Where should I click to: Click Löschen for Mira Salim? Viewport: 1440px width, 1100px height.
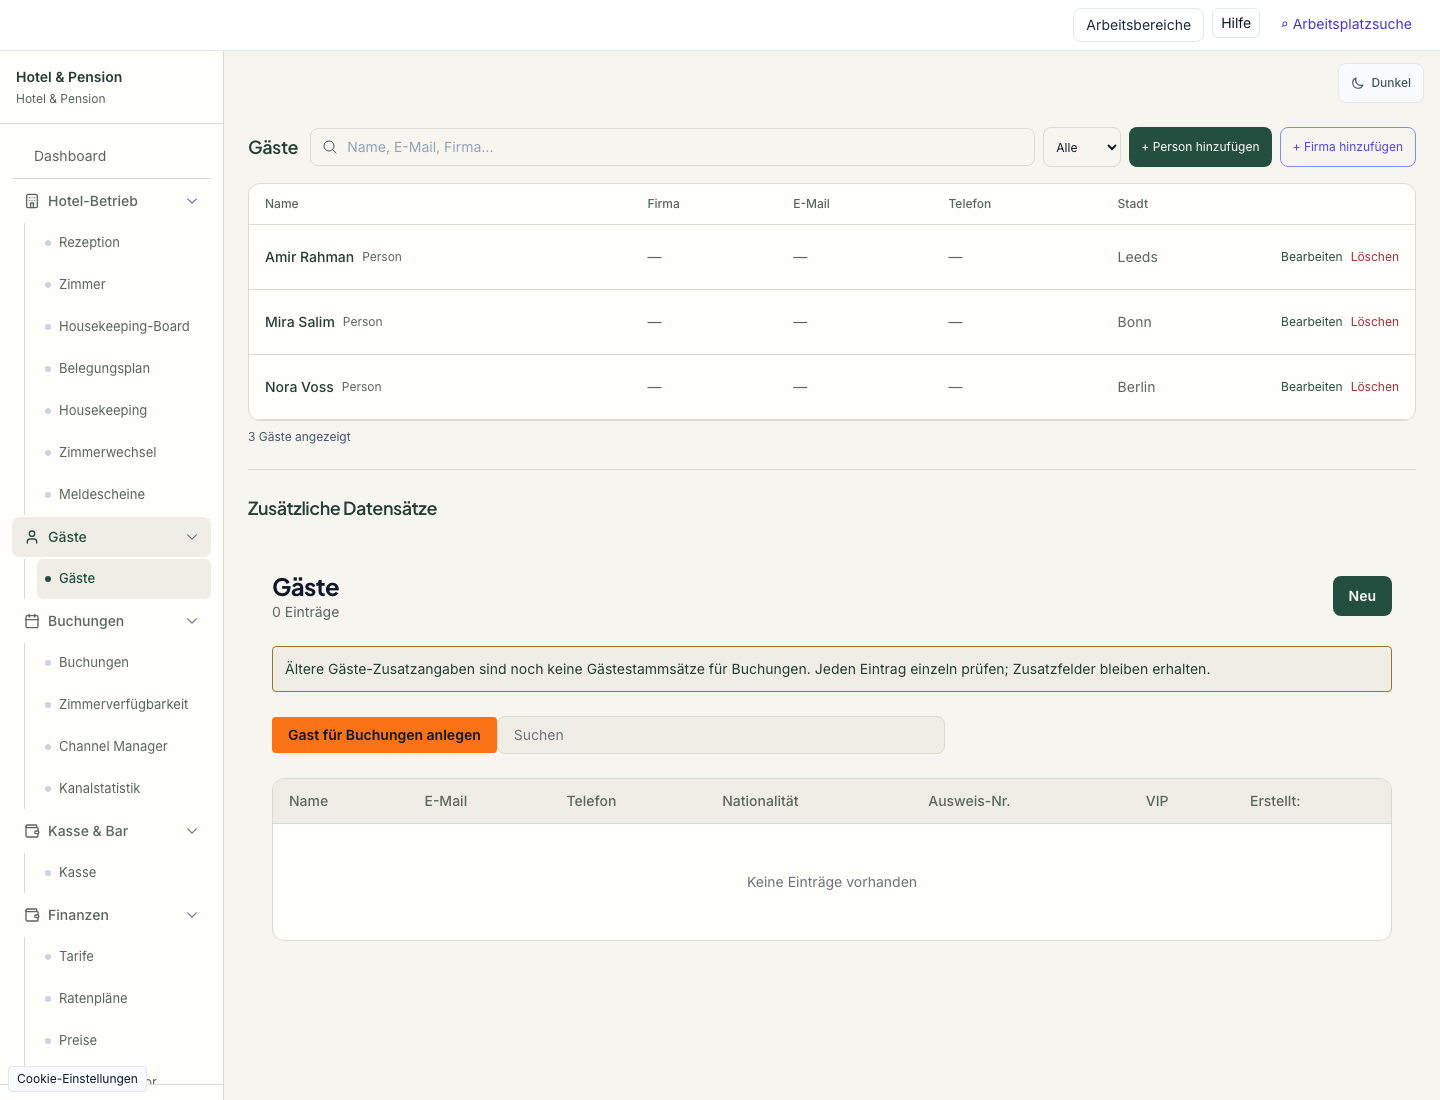[1375, 322]
